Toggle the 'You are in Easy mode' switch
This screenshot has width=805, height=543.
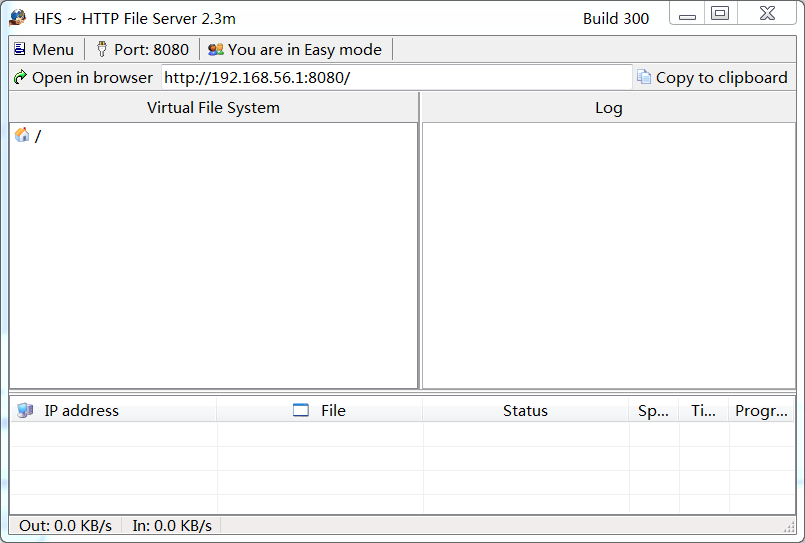tap(295, 49)
